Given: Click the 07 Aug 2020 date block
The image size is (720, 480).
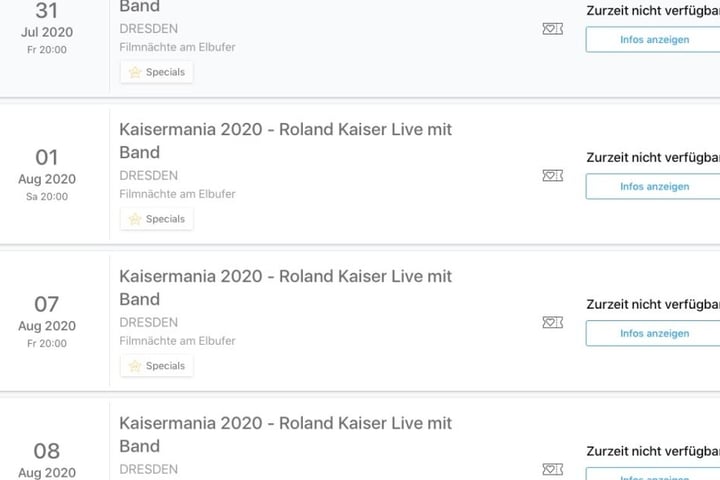Looking at the screenshot, I should click(x=47, y=322).
